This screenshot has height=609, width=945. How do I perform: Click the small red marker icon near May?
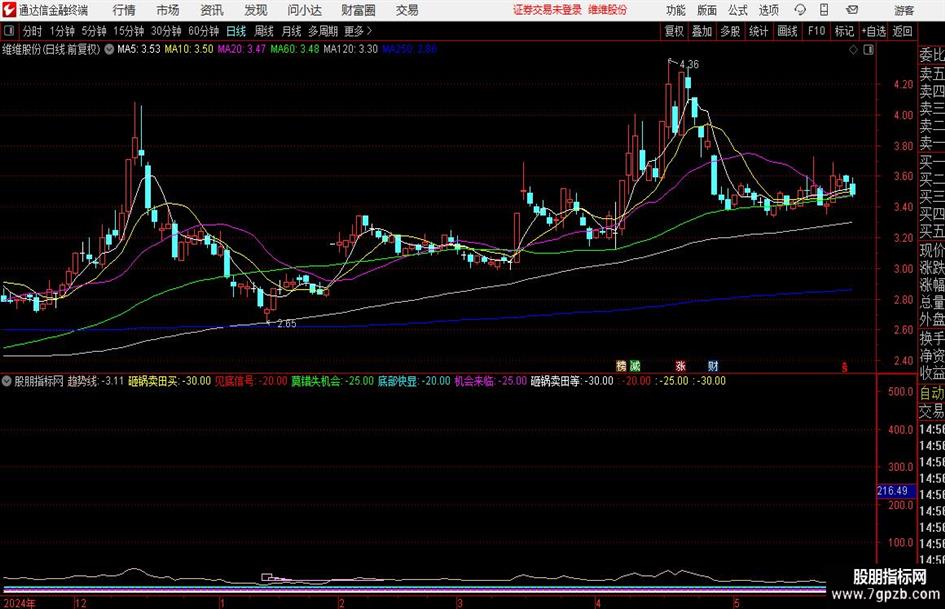(844, 367)
